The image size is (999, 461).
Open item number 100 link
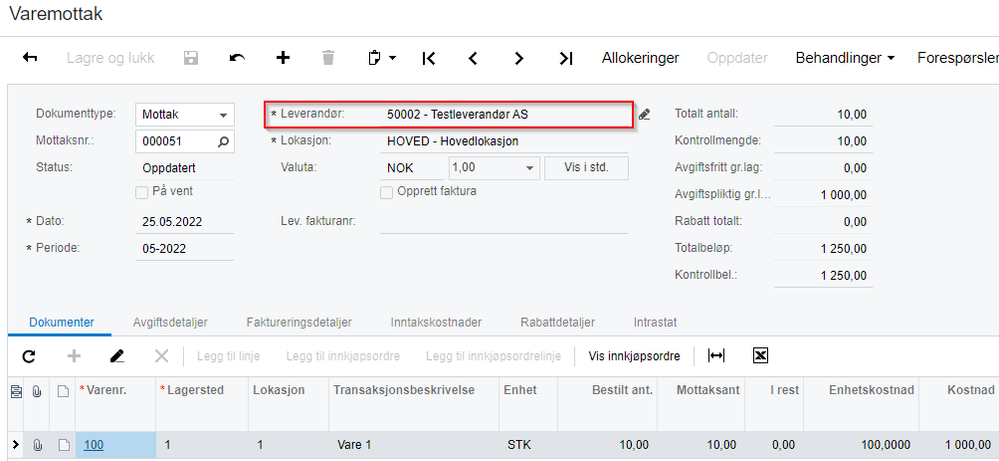coord(94,445)
